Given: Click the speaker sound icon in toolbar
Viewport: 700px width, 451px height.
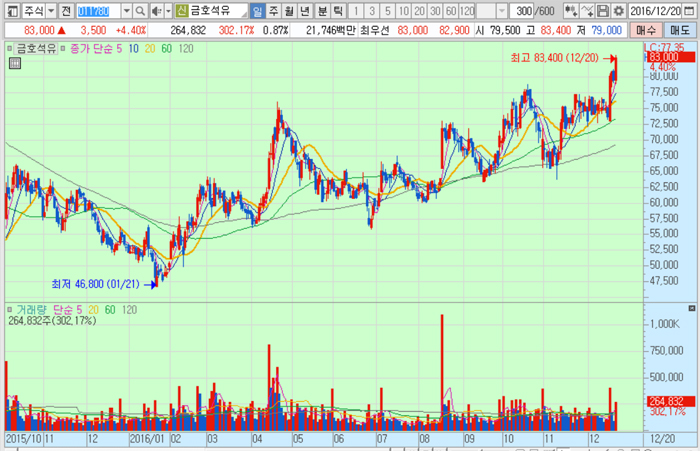Looking at the screenshot, I should point(155,10).
